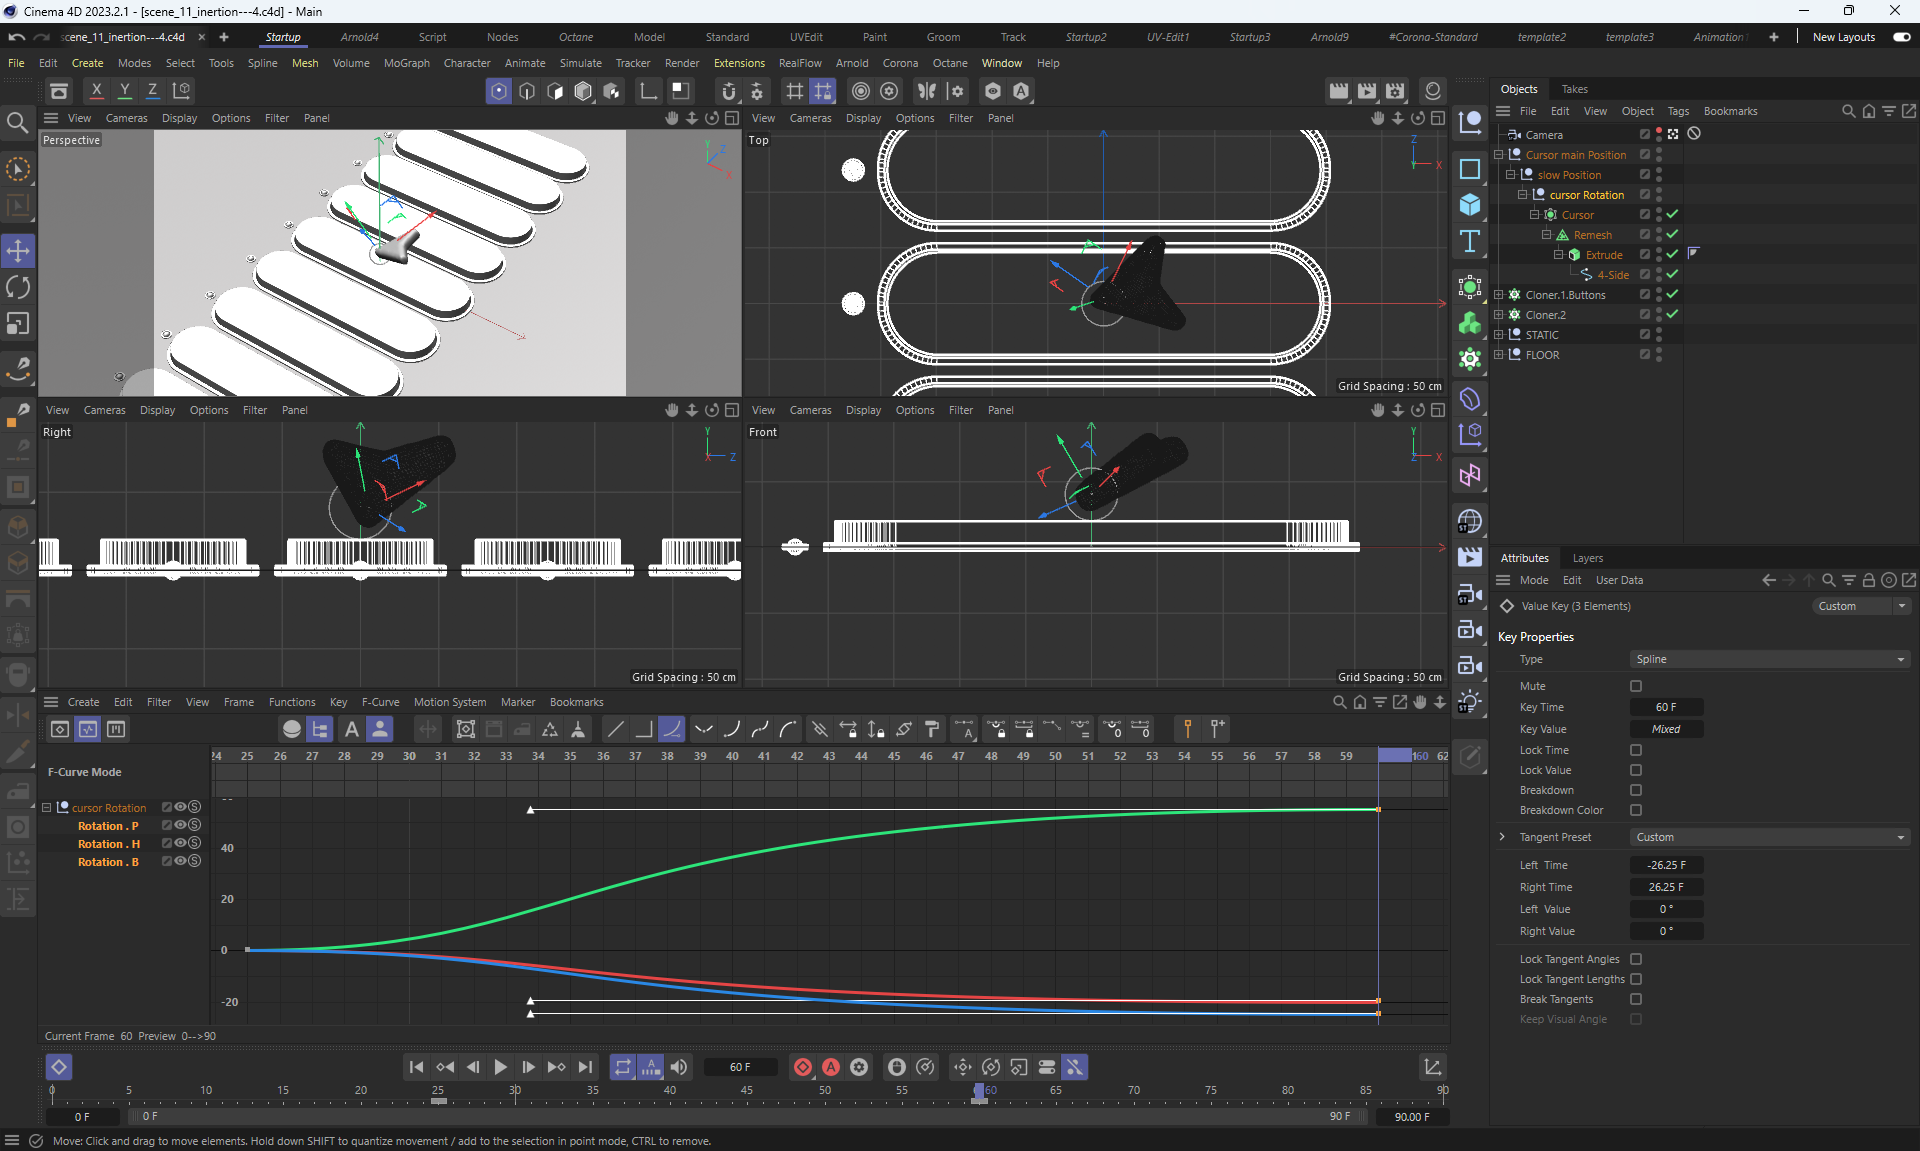Open the key Type Spline dropdown
1920x1151 pixels.
[1768, 659]
